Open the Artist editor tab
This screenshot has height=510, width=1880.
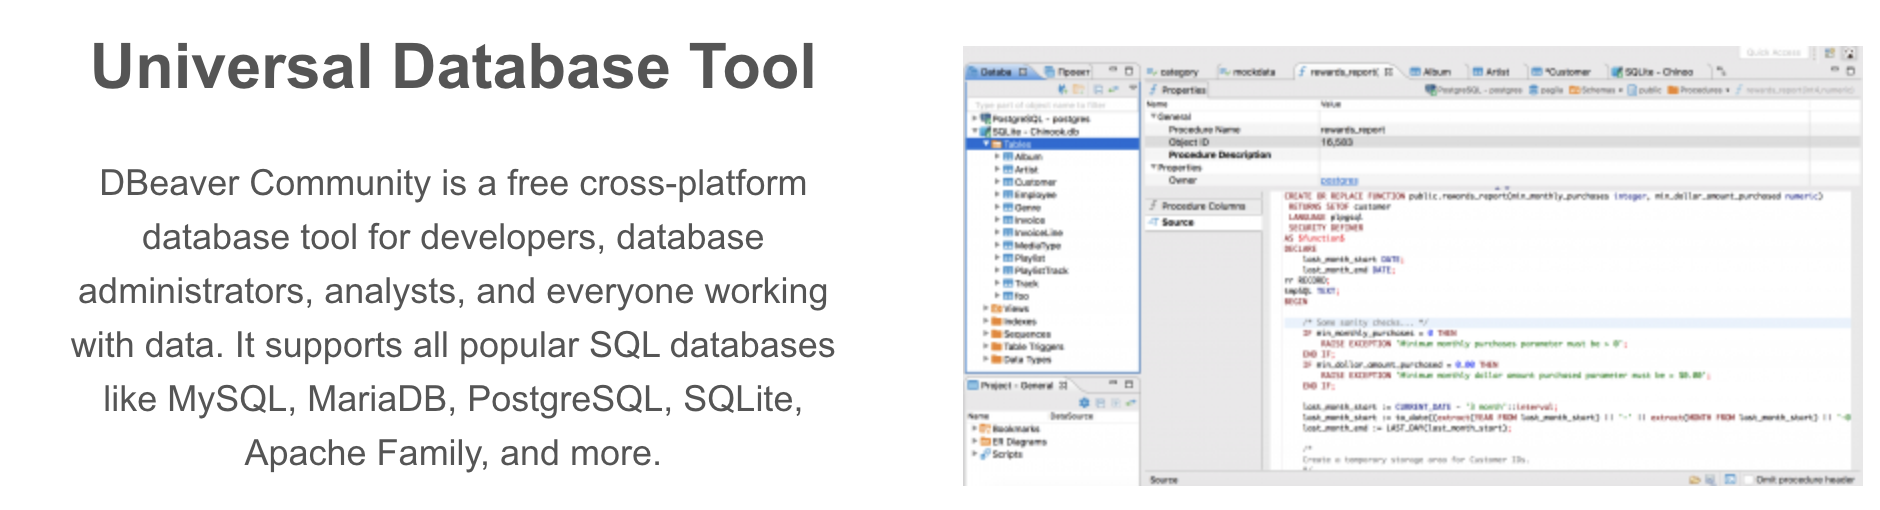pyautogui.click(x=1490, y=72)
